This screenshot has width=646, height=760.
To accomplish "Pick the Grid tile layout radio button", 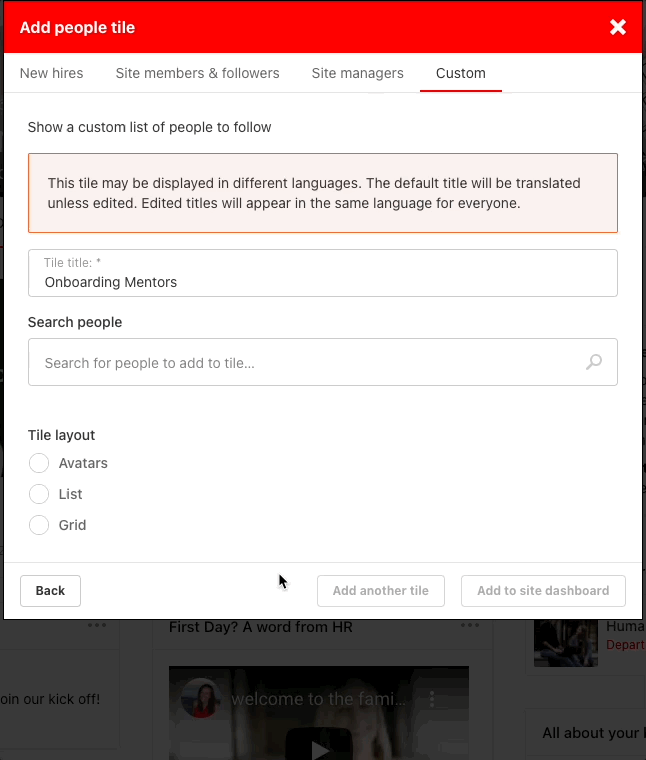I will (39, 525).
